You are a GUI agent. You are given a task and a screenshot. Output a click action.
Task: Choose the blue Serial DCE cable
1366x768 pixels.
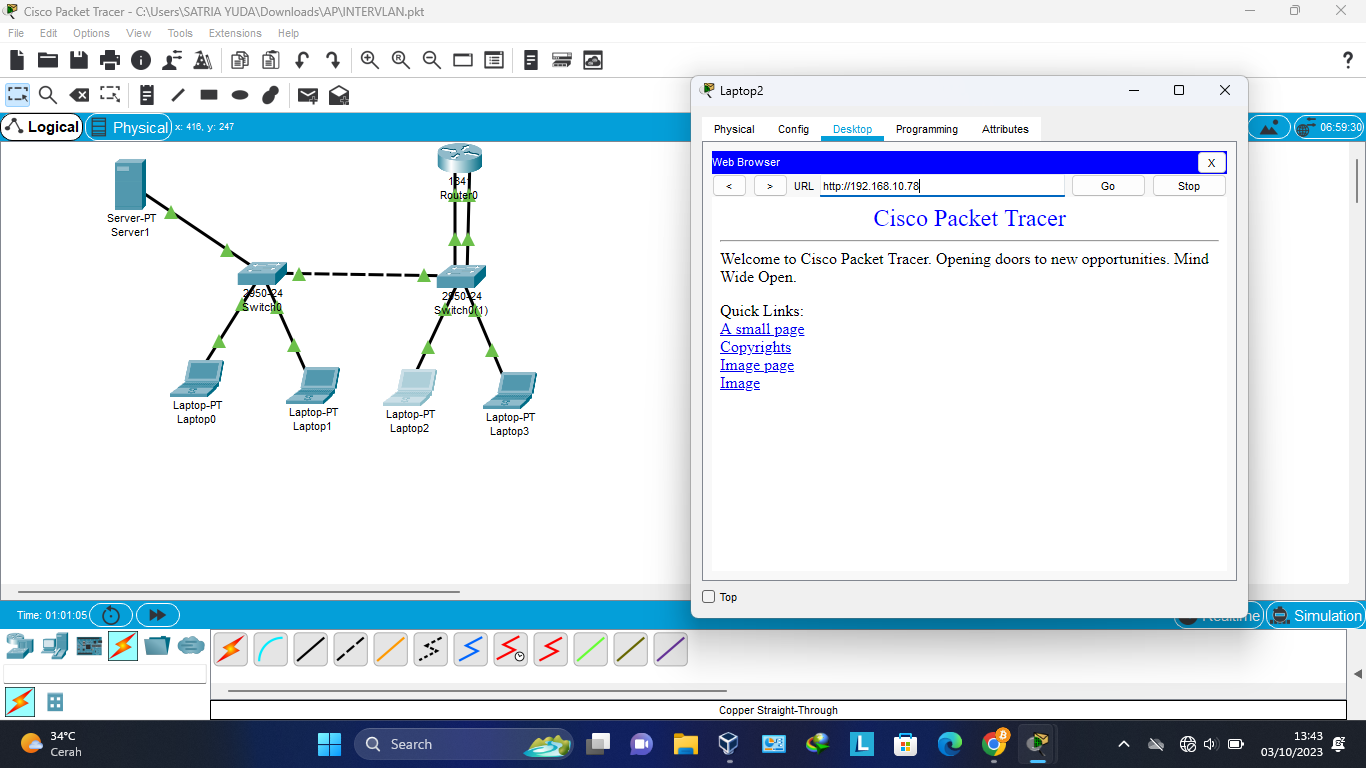point(470,649)
